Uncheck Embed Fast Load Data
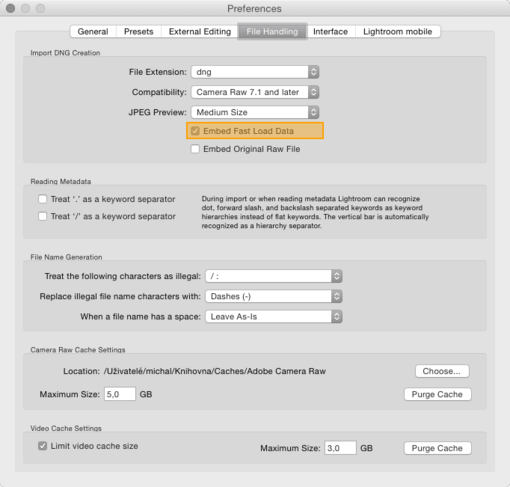510x487 pixels. [195, 131]
